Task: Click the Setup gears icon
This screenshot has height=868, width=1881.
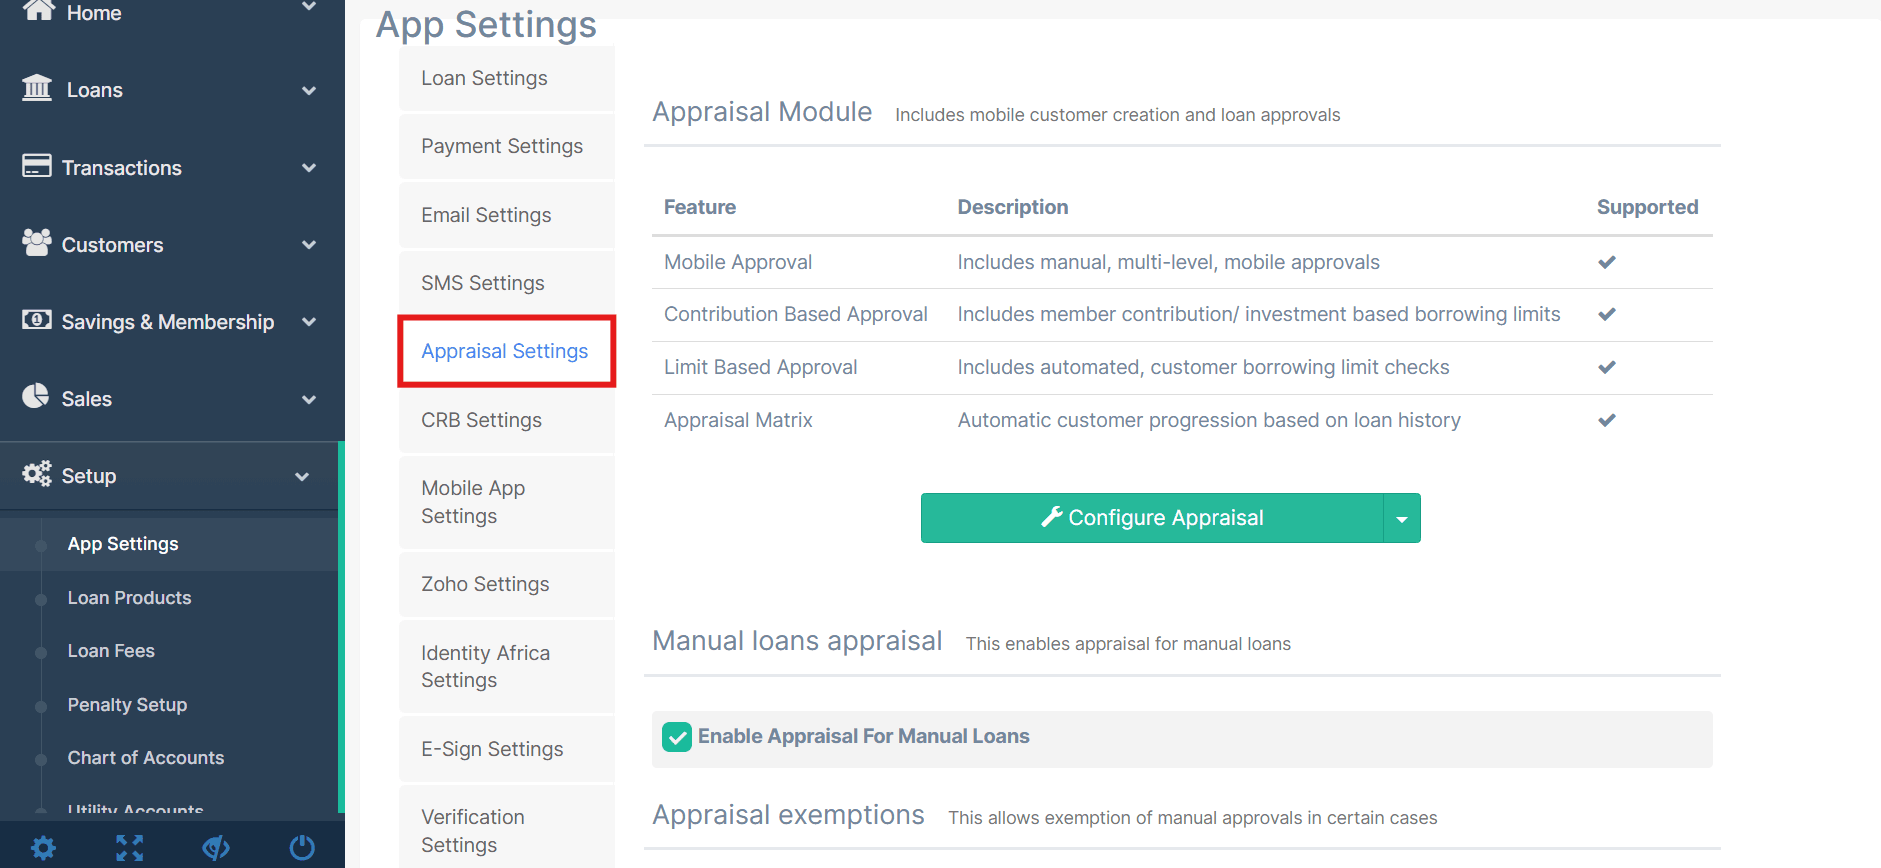Action: (x=37, y=474)
